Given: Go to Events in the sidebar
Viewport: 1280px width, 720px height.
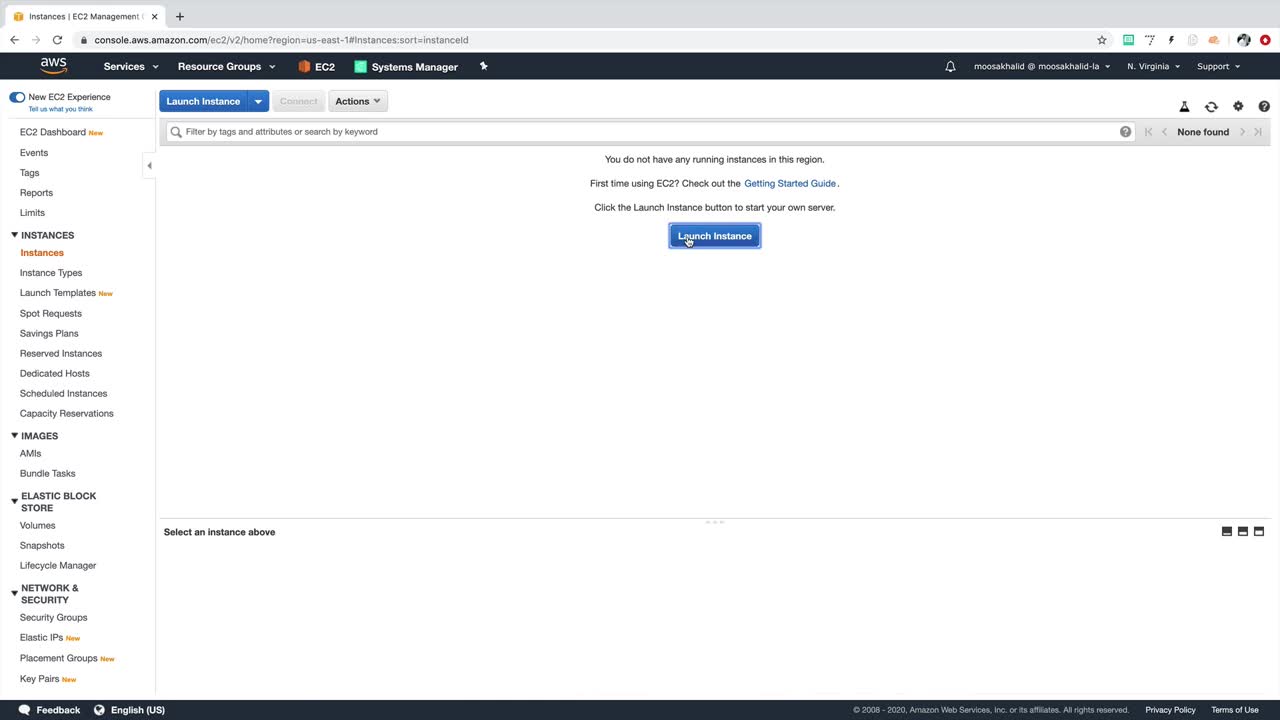Looking at the screenshot, I should coord(34,153).
